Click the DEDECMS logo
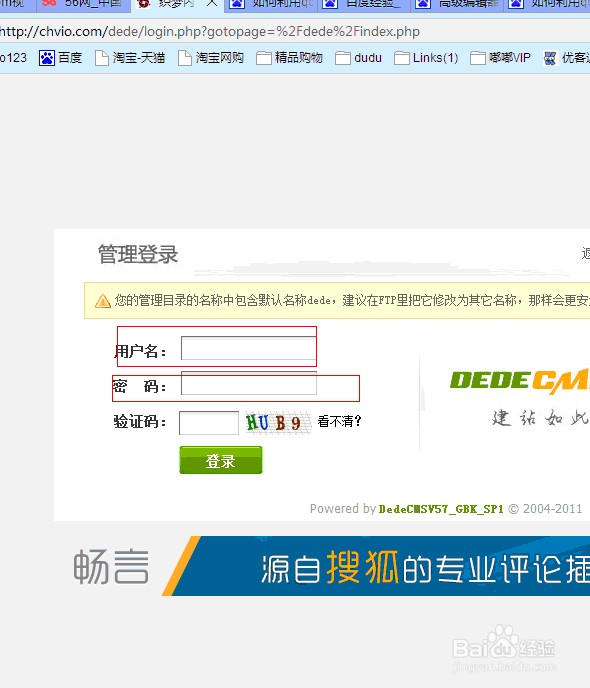Screen dimensions: 590x688 coord(520,381)
